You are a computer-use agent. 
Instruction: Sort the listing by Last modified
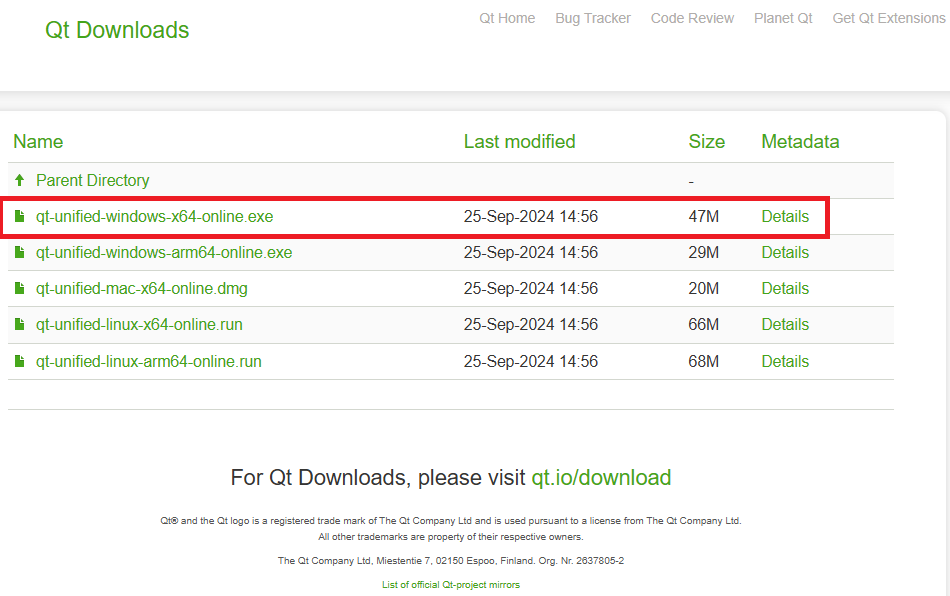[519, 142]
